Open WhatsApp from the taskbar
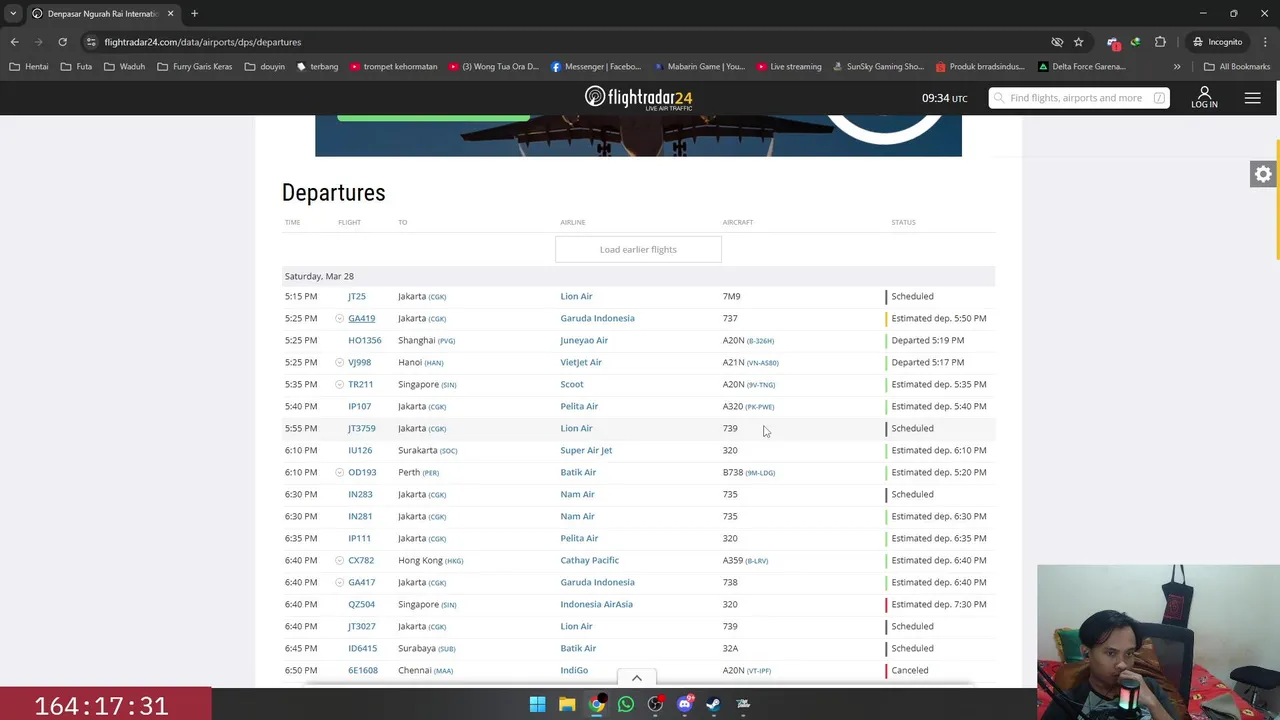 point(626,704)
